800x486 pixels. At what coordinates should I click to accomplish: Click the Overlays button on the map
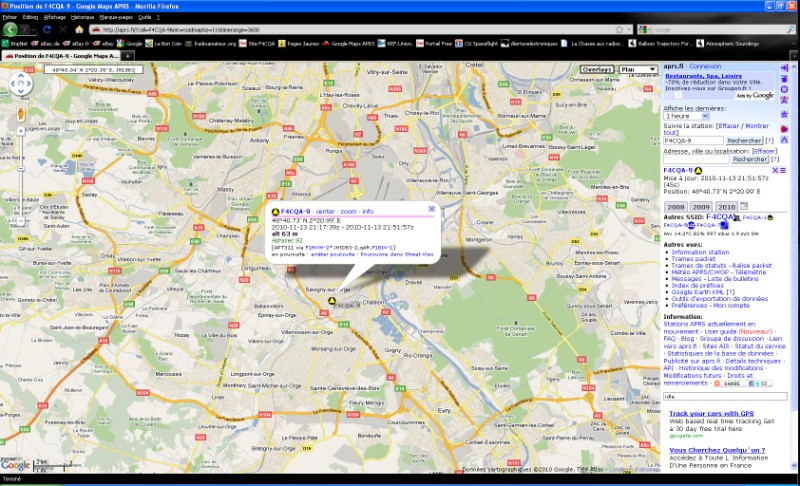click(x=597, y=69)
